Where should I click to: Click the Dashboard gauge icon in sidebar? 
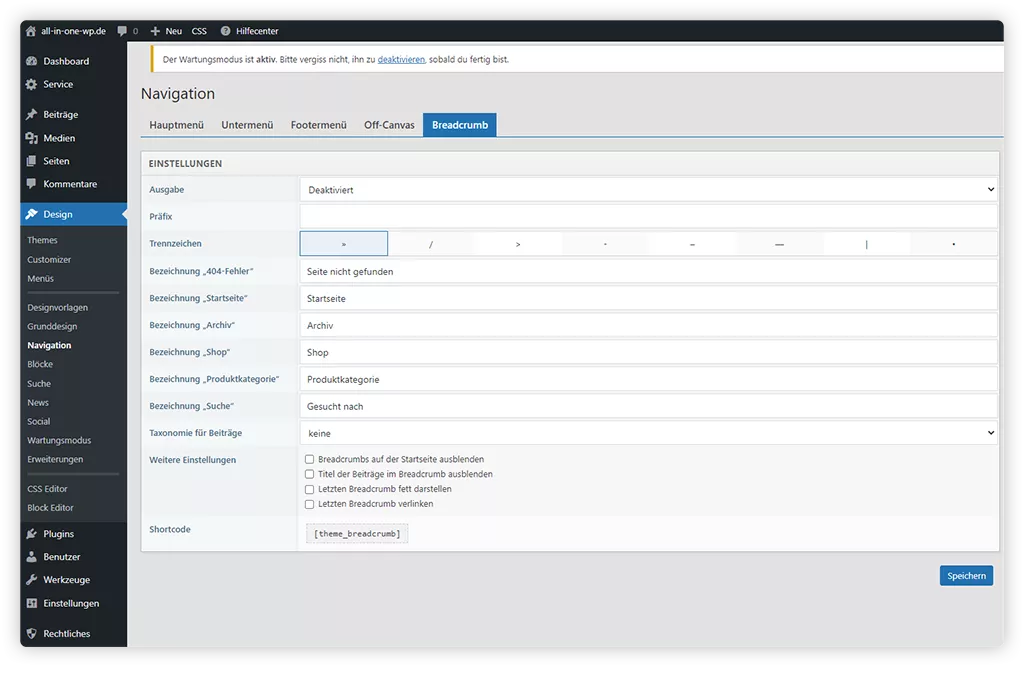[32, 61]
